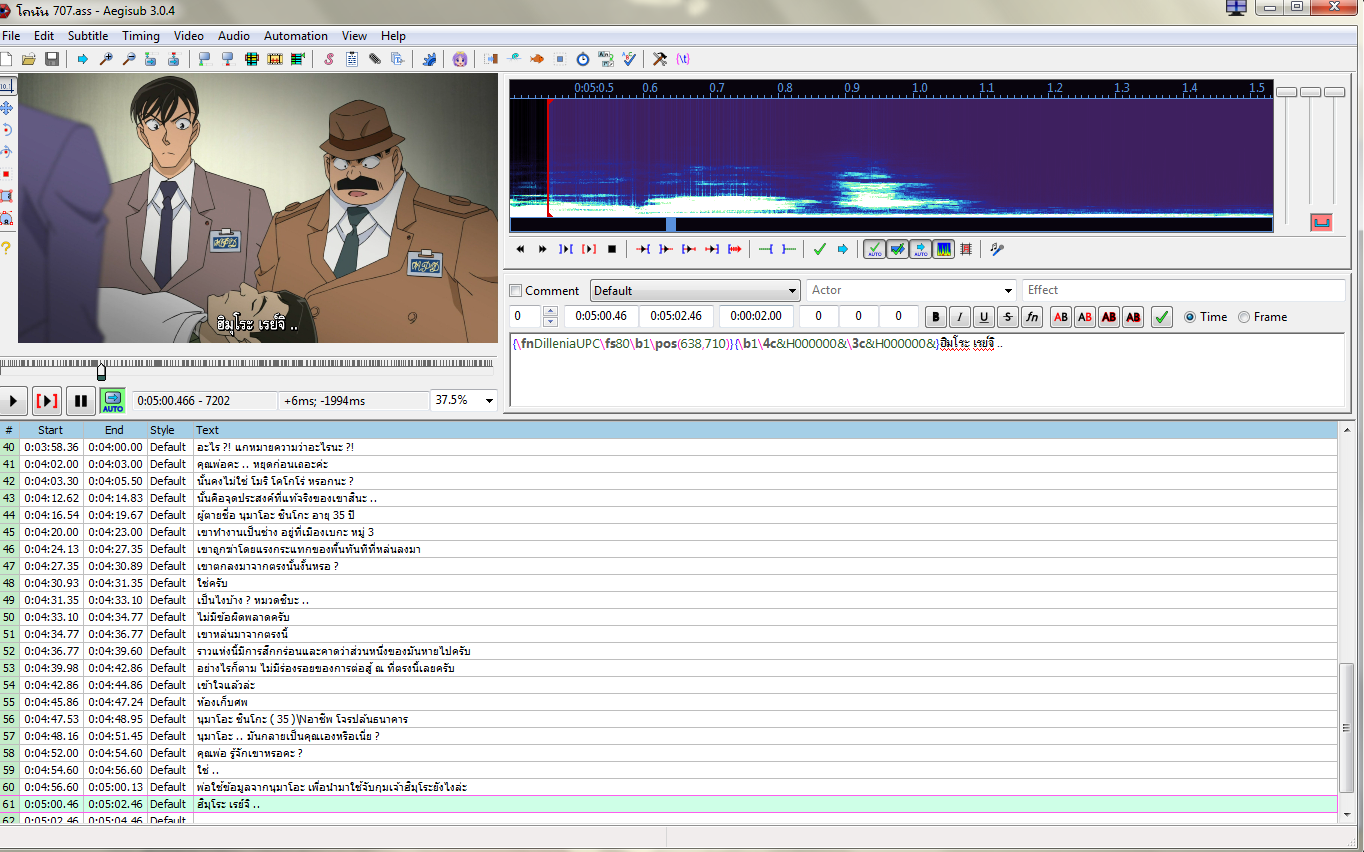The image size is (1364, 852).
Task: Open the Timing menu
Action: 141,36
